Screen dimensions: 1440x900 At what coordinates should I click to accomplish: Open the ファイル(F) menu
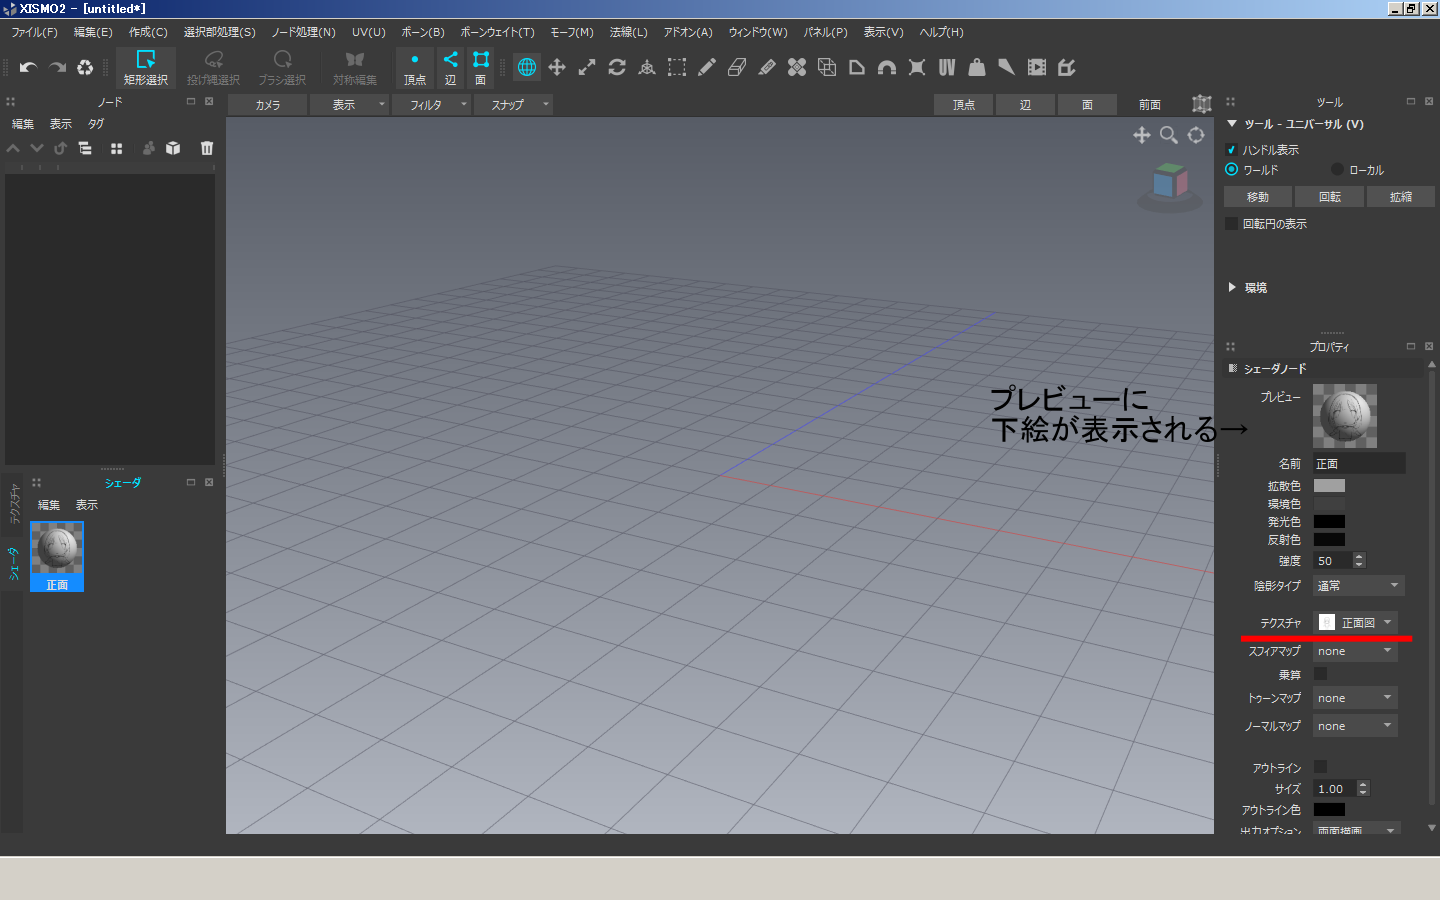click(34, 32)
